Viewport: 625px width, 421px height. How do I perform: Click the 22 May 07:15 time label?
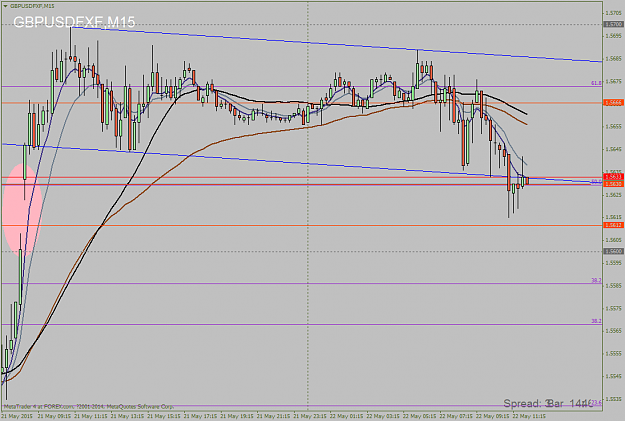point(456,416)
